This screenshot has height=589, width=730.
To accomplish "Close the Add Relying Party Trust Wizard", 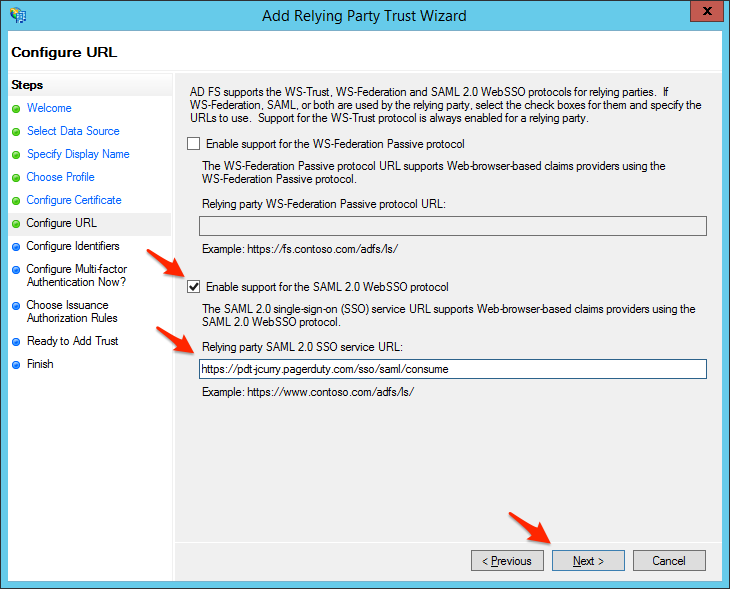I will 706,13.
